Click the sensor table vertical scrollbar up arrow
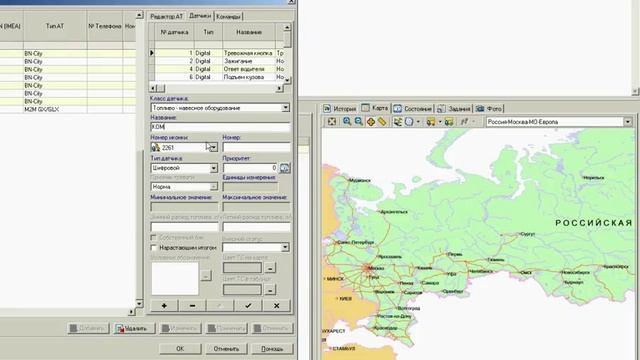This screenshot has width=640, height=360. click(x=287, y=27)
